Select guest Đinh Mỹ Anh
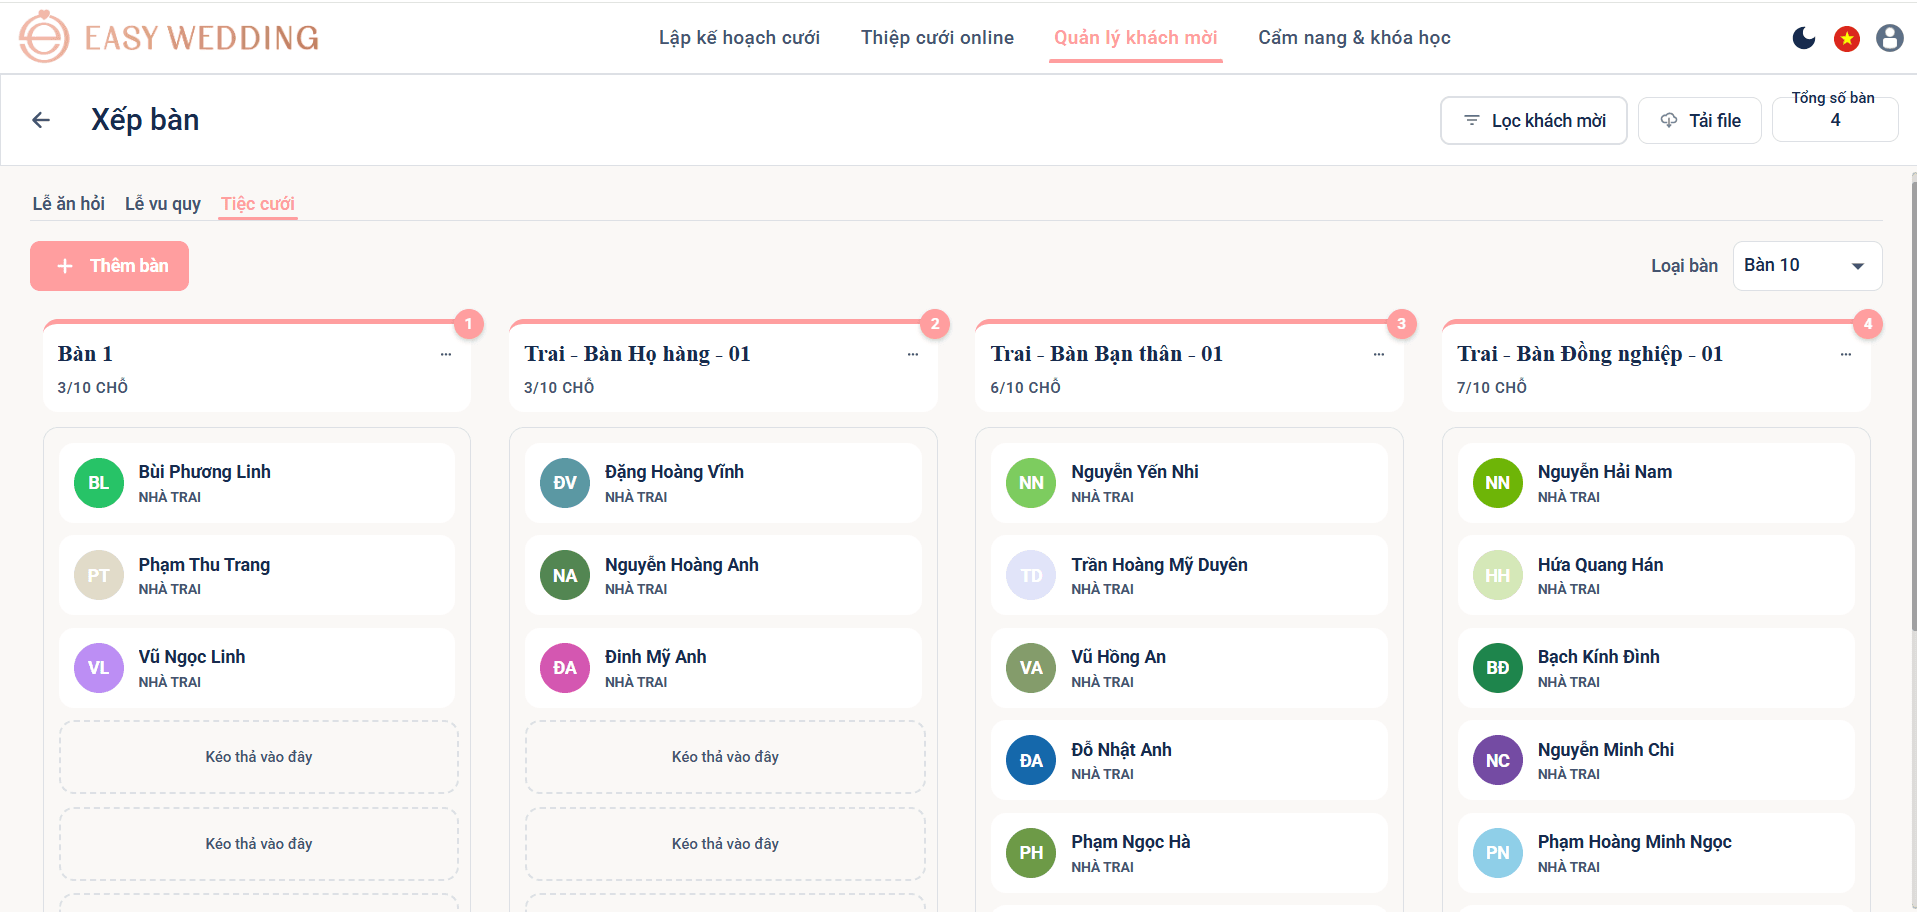This screenshot has height=912, width=1917. point(723,668)
